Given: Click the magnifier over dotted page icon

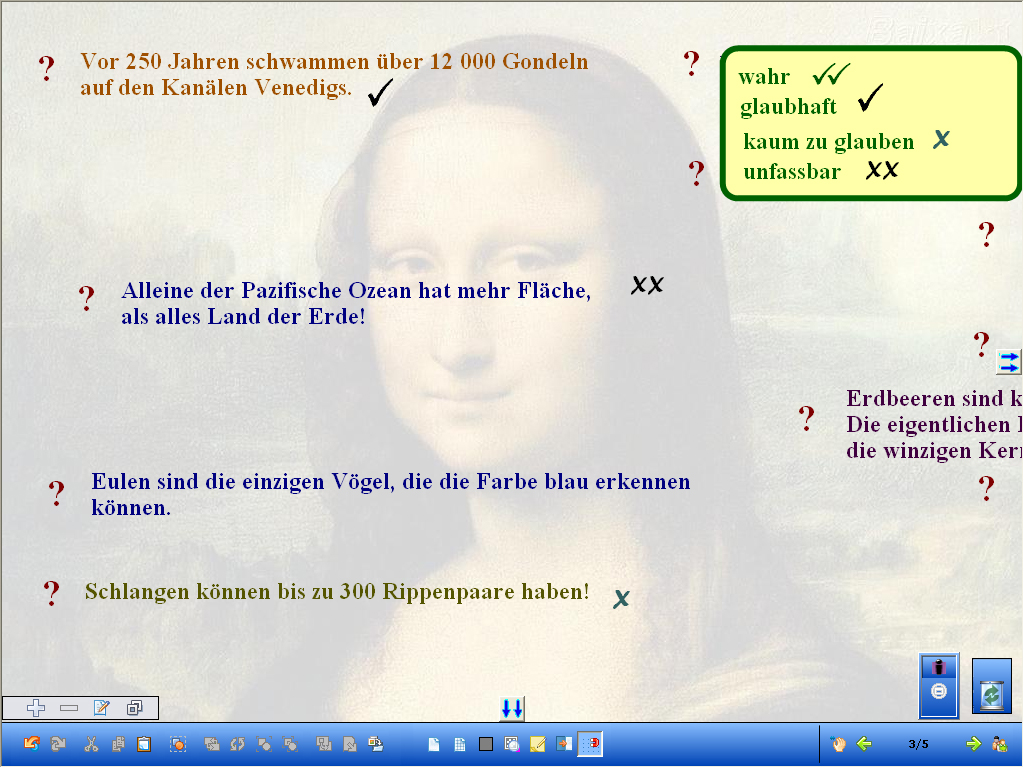Looking at the screenshot, I should click(512, 744).
